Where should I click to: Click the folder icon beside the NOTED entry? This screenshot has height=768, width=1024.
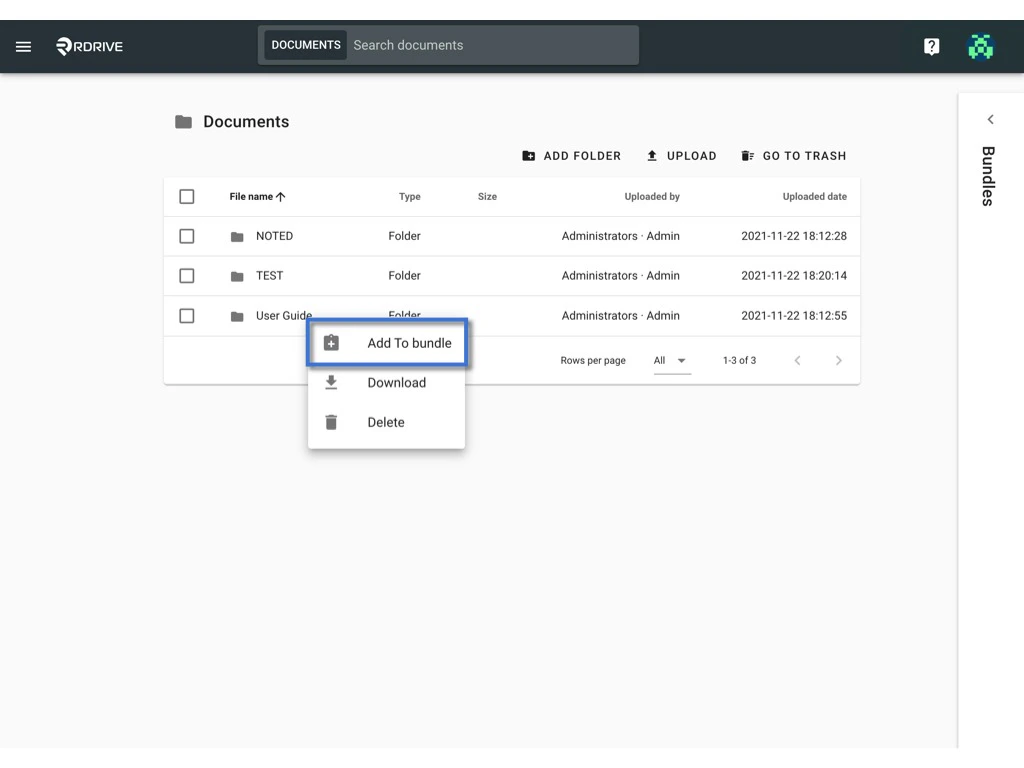coord(237,236)
